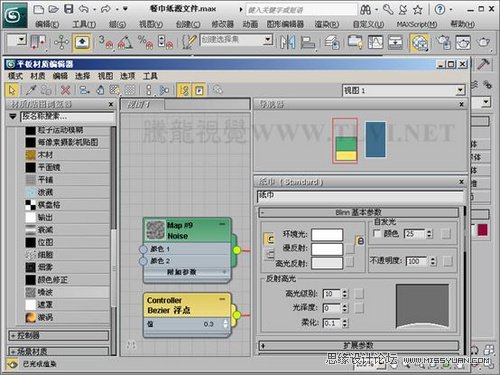Screen dimensions: 500x375
Task: Click the star favorites icon
Action: (x=418, y=10)
